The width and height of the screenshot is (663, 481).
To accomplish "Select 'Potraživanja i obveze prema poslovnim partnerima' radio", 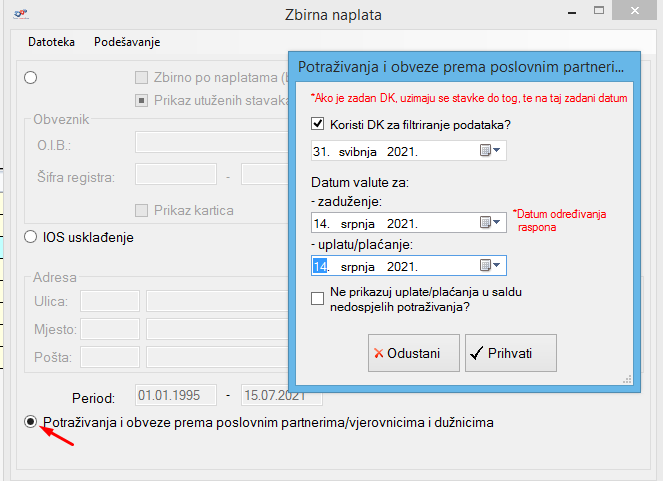I will (x=31, y=422).
